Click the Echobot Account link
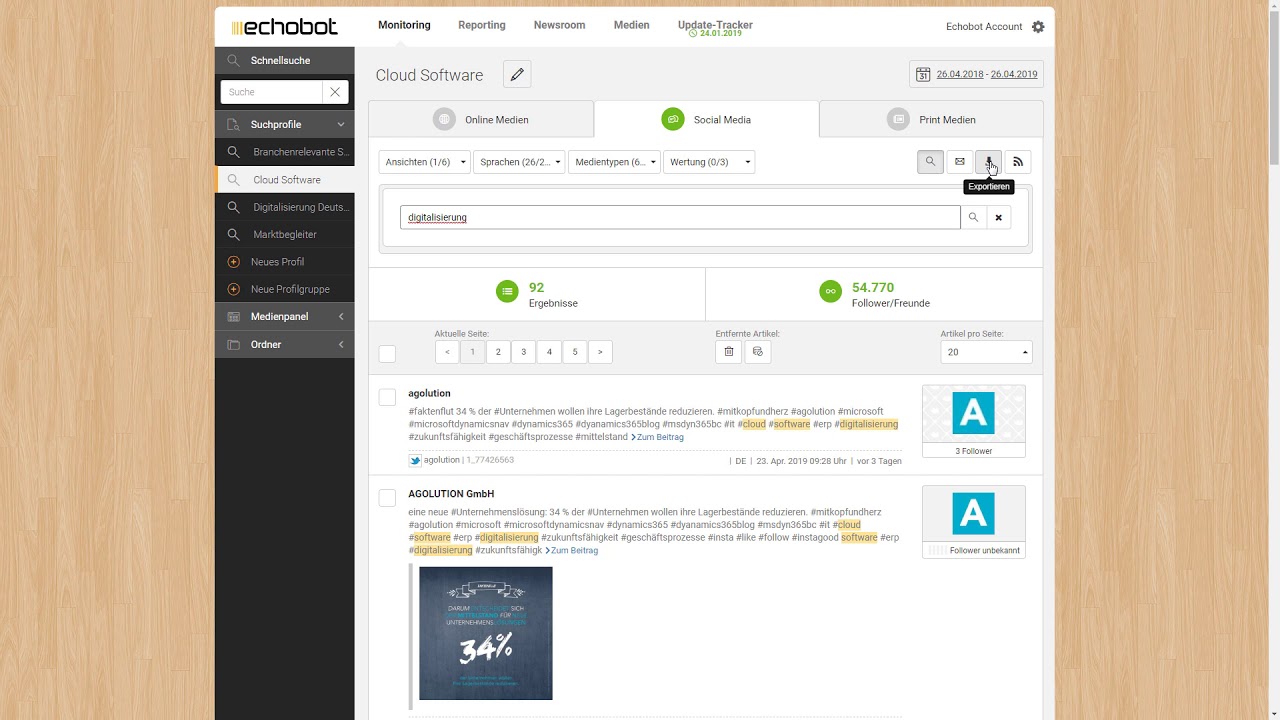Screen dimensions: 1280x720 coord(984,27)
